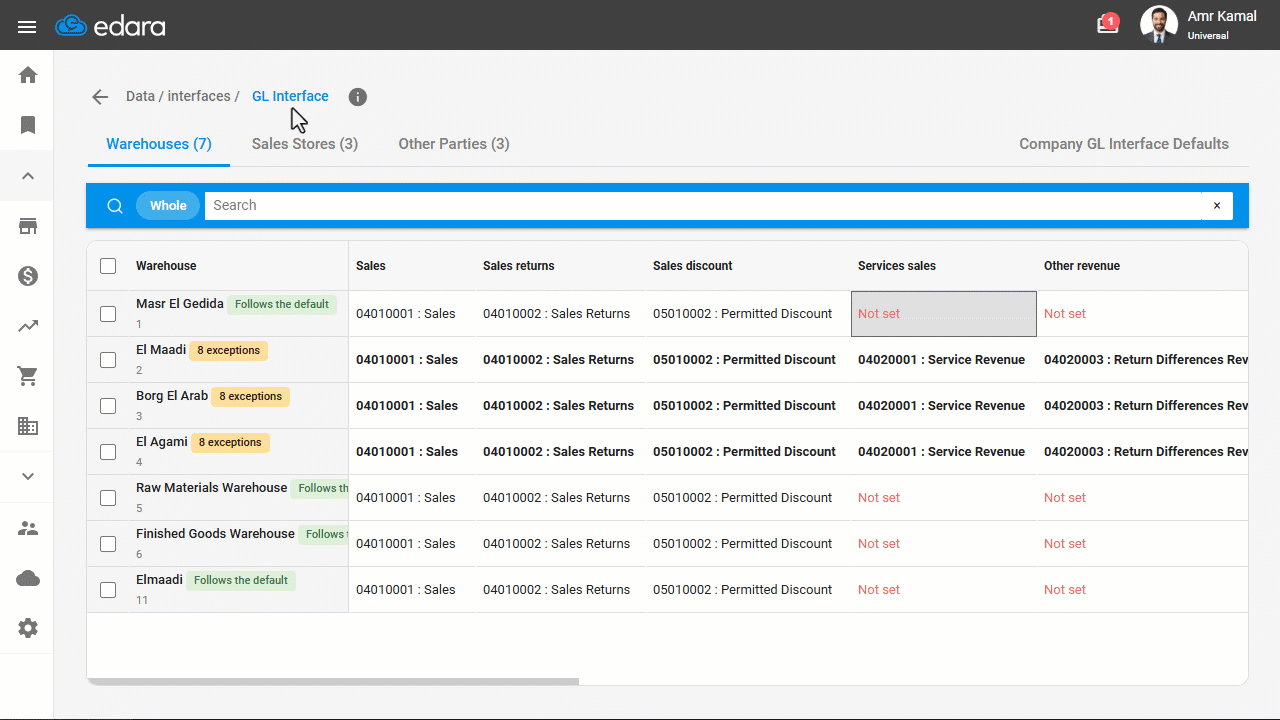This screenshot has height=720, width=1280.
Task: Switch to the Warehouses (7) tab
Action: (x=159, y=144)
